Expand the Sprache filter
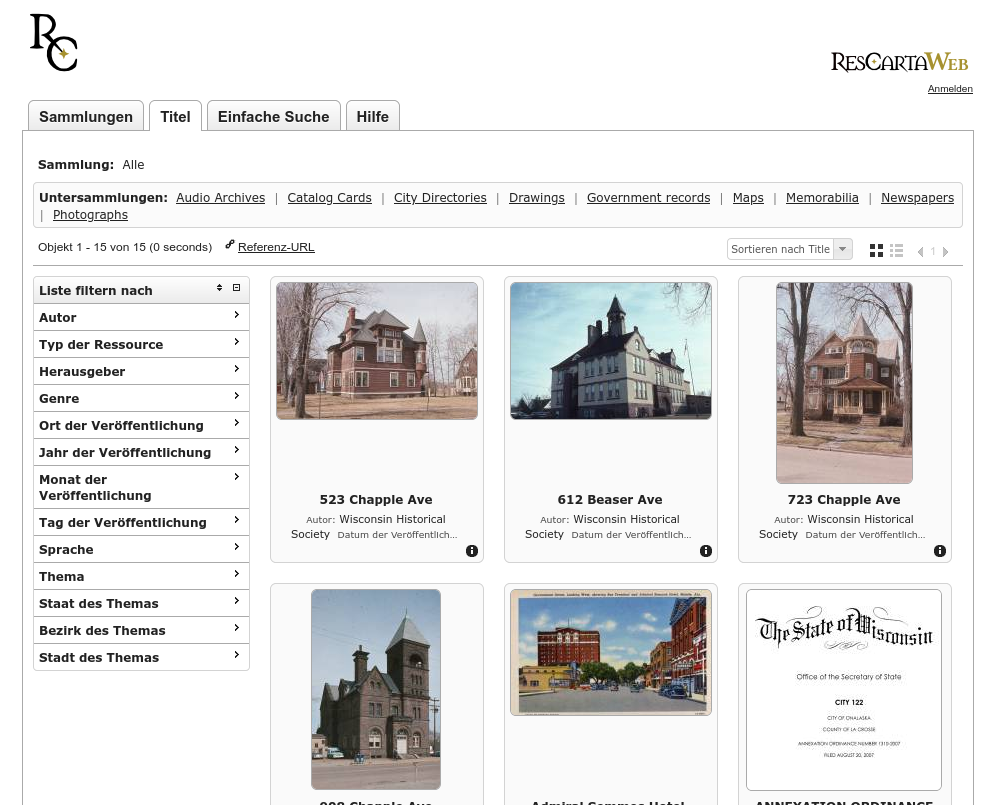 tap(141, 550)
